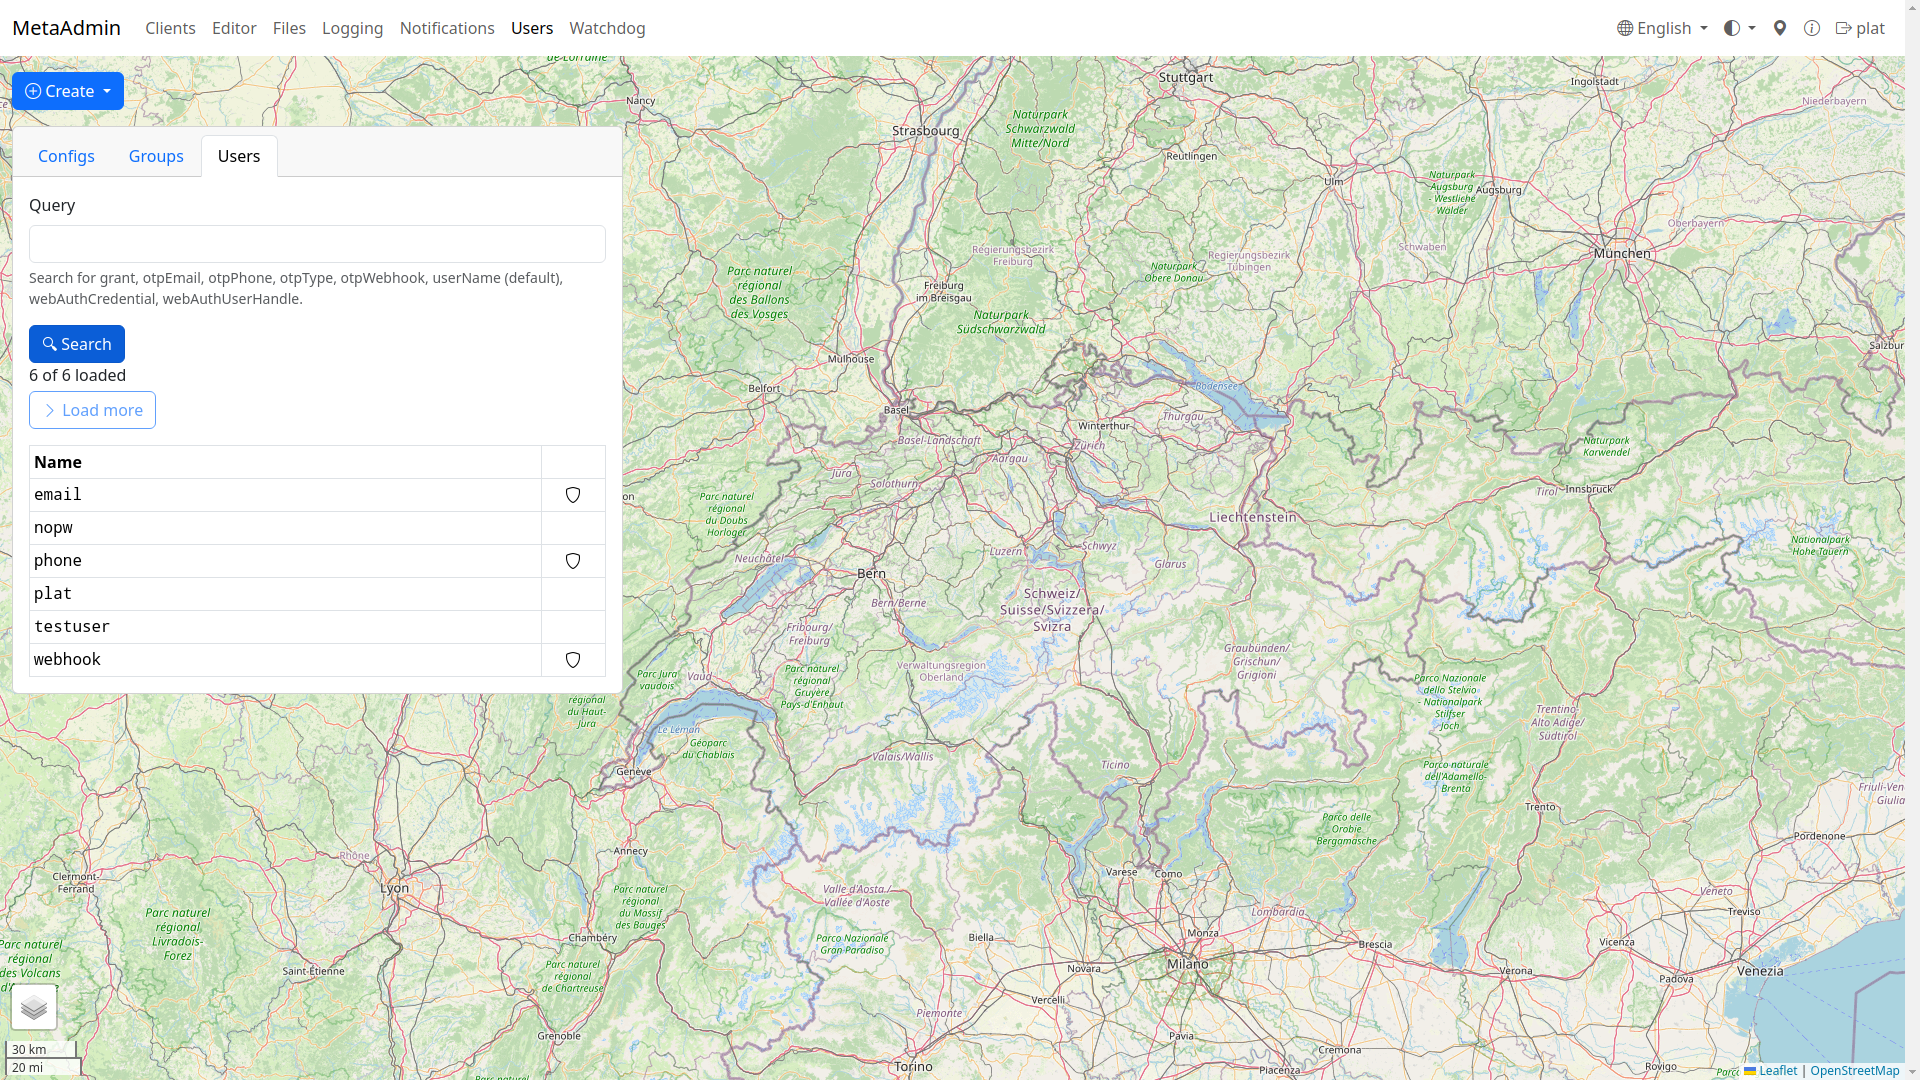Open the theme contrast dropdown
The width and height of the screenshot is (1920, 1080).
pyautogui.click(x=1740, y=28)
